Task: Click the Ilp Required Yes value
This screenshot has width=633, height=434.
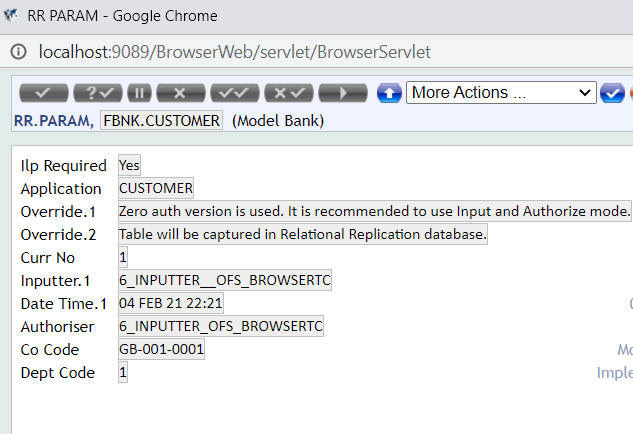Action: tap(129, 165)
